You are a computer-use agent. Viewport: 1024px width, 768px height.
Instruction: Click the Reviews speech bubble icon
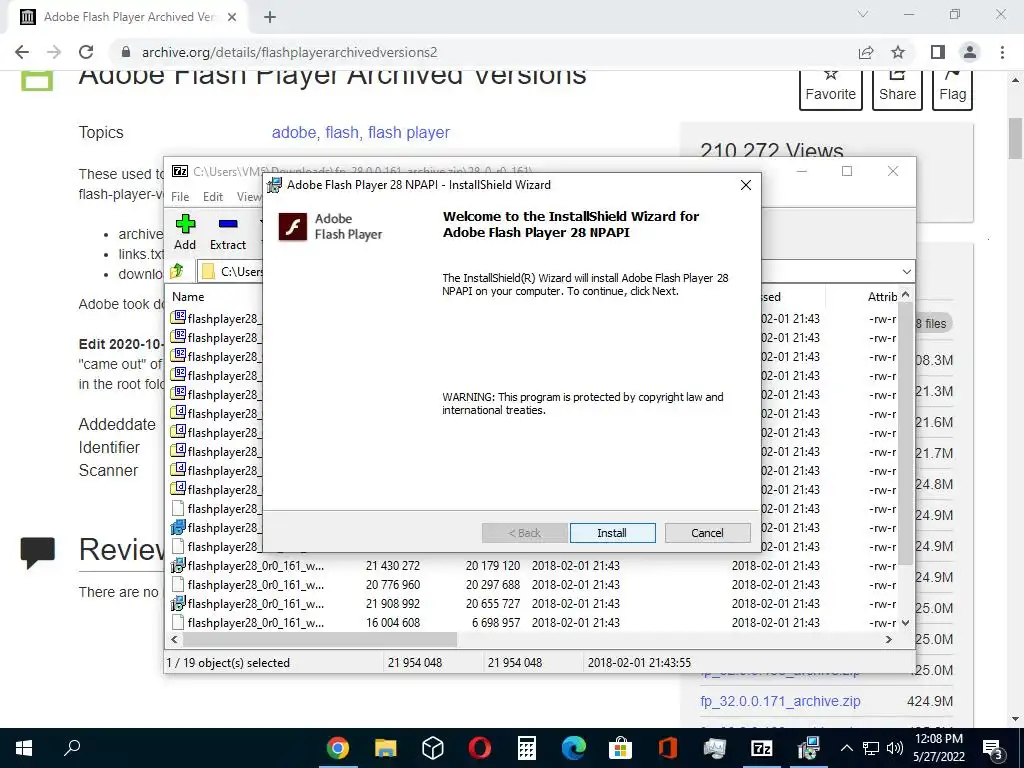(37, 552)
